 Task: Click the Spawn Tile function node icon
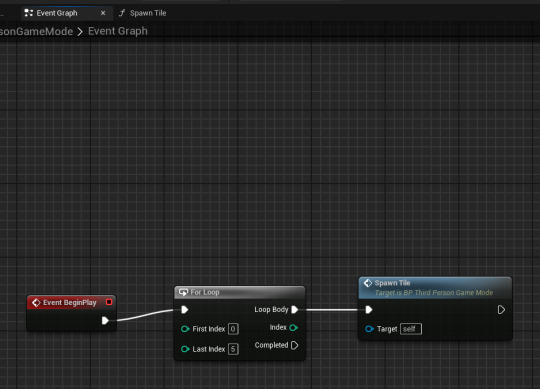(368, 283)
